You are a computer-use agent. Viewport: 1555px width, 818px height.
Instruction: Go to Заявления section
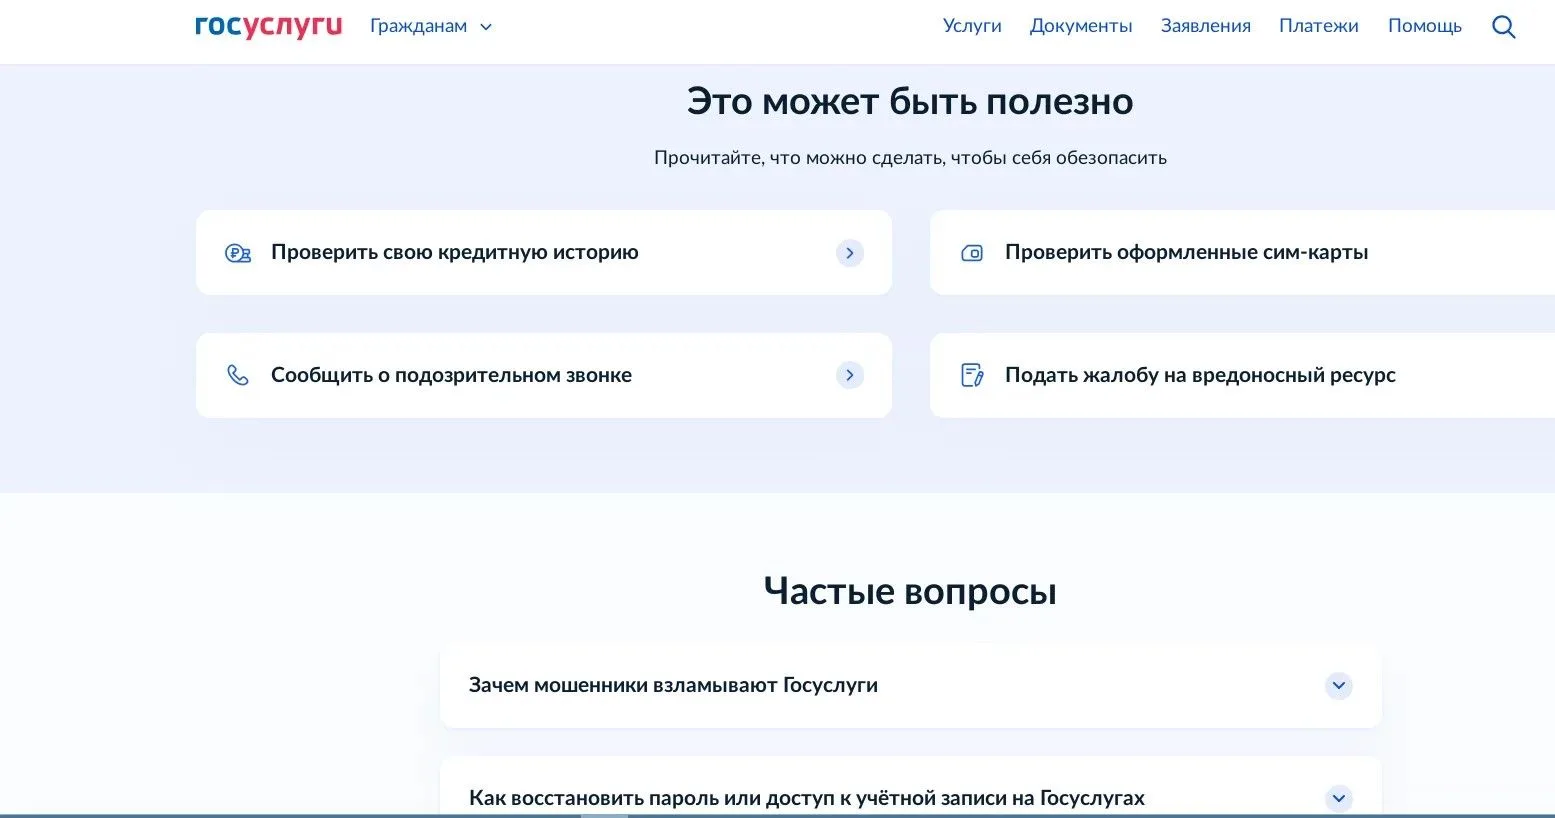(1206, 26)
